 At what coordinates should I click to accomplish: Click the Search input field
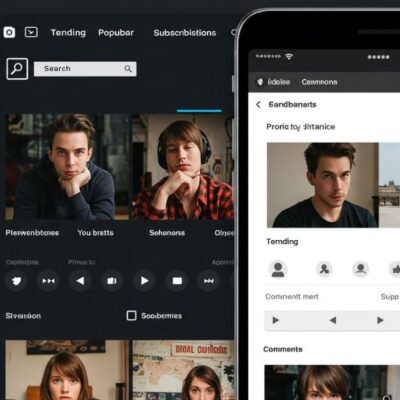click(x=85, y=69)
